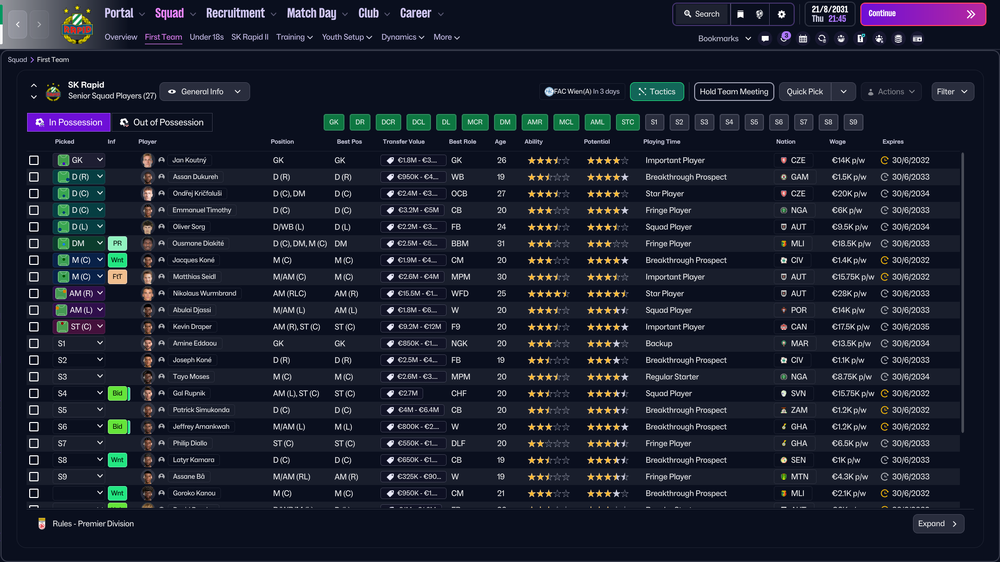Tick the checkbox for Jan Koutný
Screen dimensions: 1000x562
(x=34, y=160)
